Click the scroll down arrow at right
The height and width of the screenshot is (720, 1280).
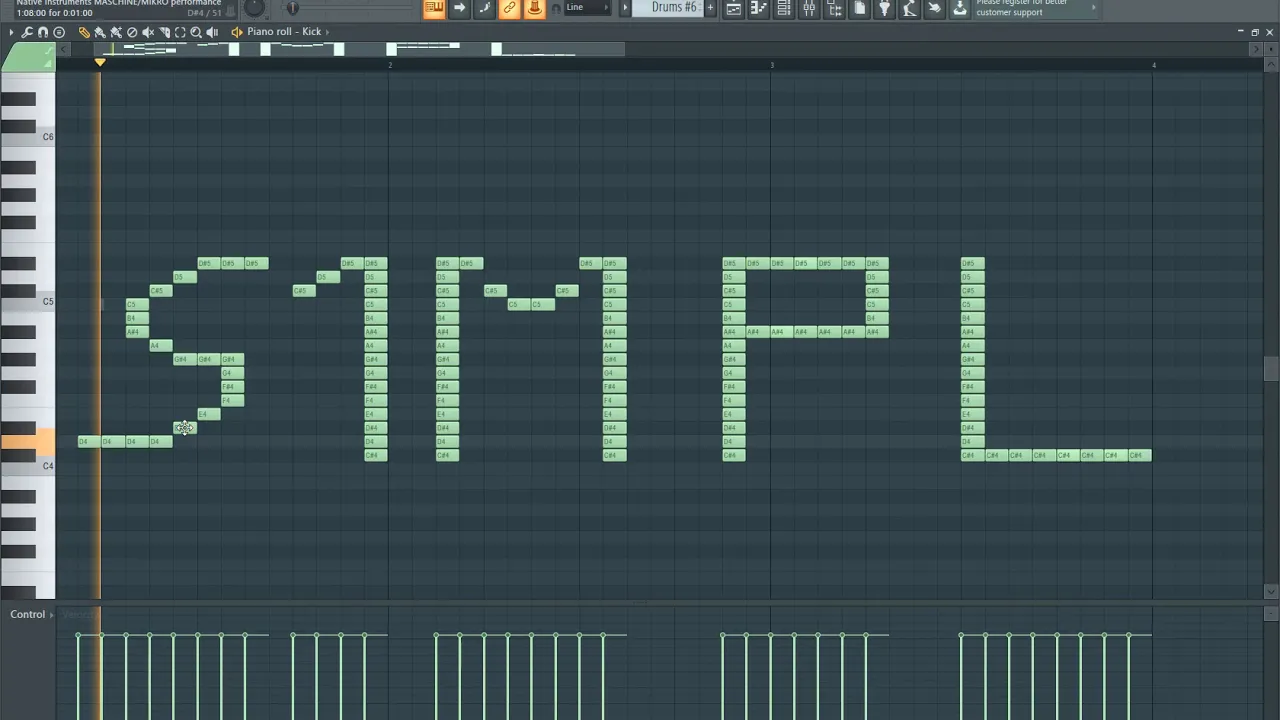click(x=1271, y=591)
